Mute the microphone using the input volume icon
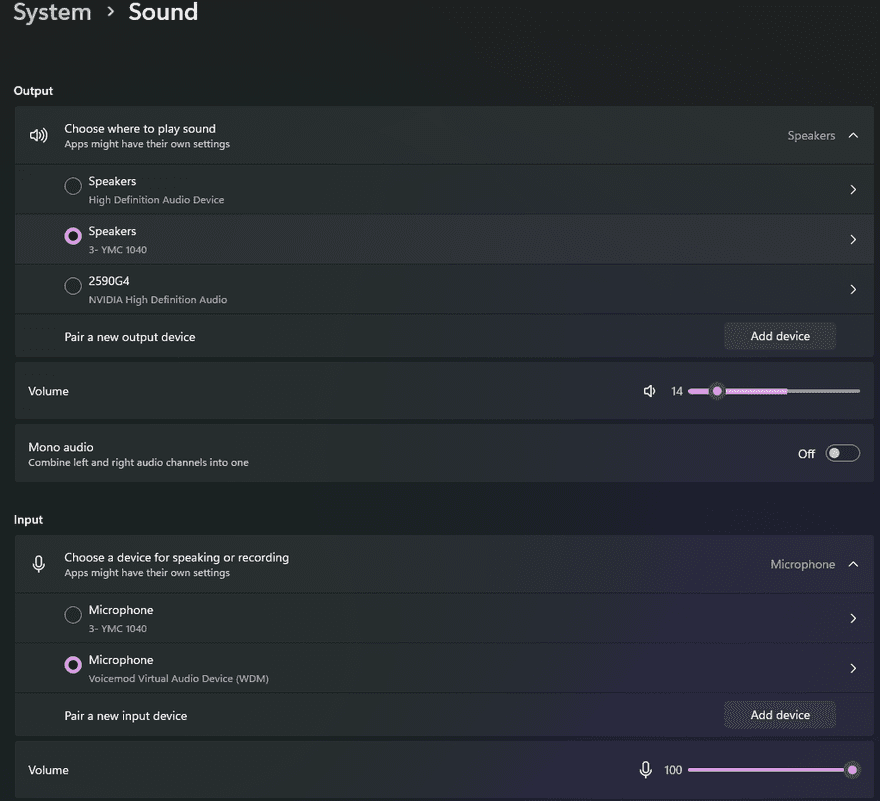Viewport: 880px width, 801px height. coord(645,770)
